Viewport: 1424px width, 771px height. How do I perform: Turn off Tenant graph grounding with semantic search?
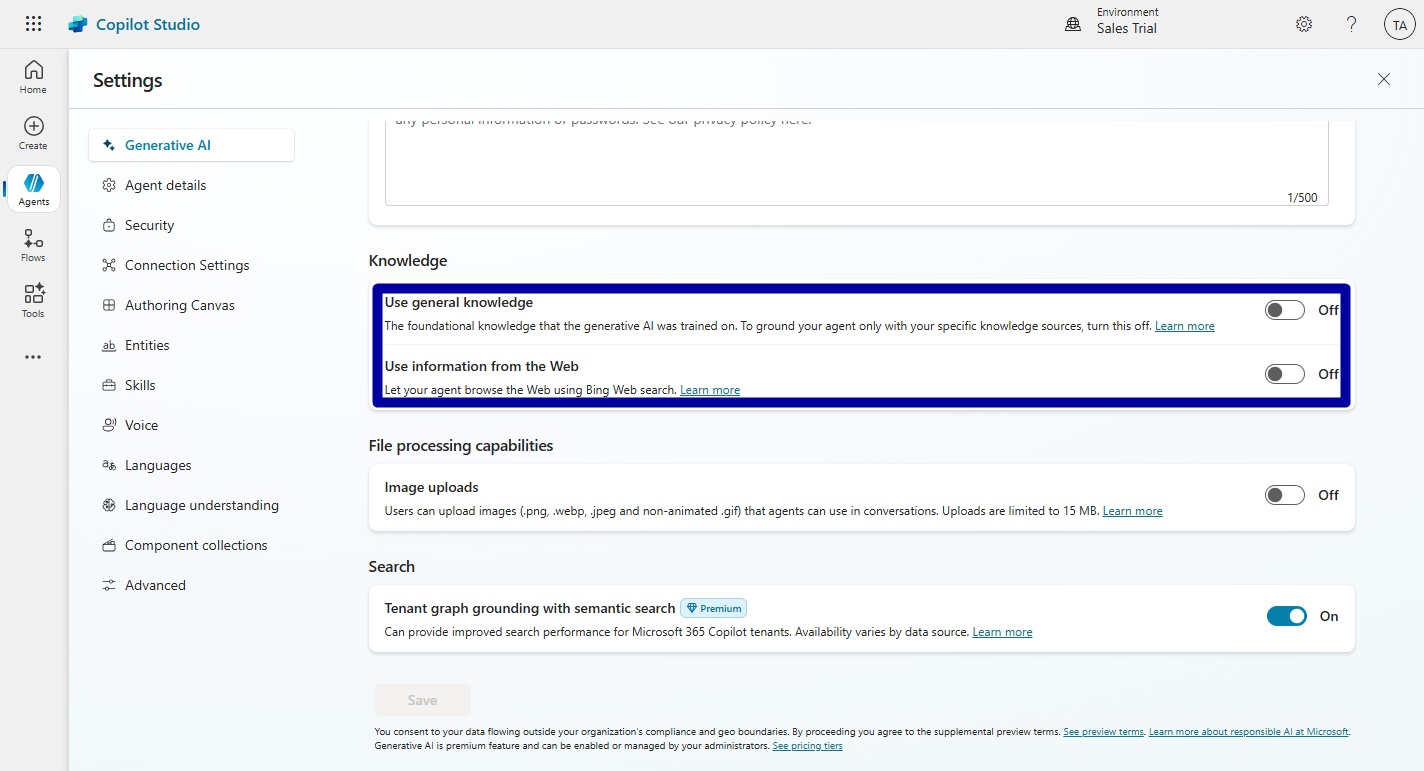pos(1286,615)
